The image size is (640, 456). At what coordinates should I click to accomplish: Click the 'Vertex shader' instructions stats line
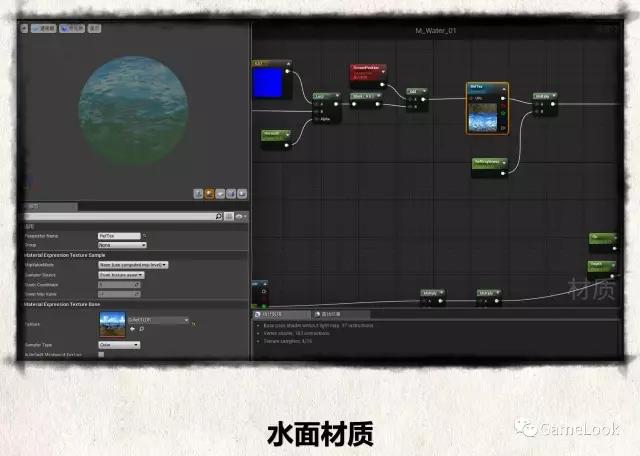coord(296,333)
